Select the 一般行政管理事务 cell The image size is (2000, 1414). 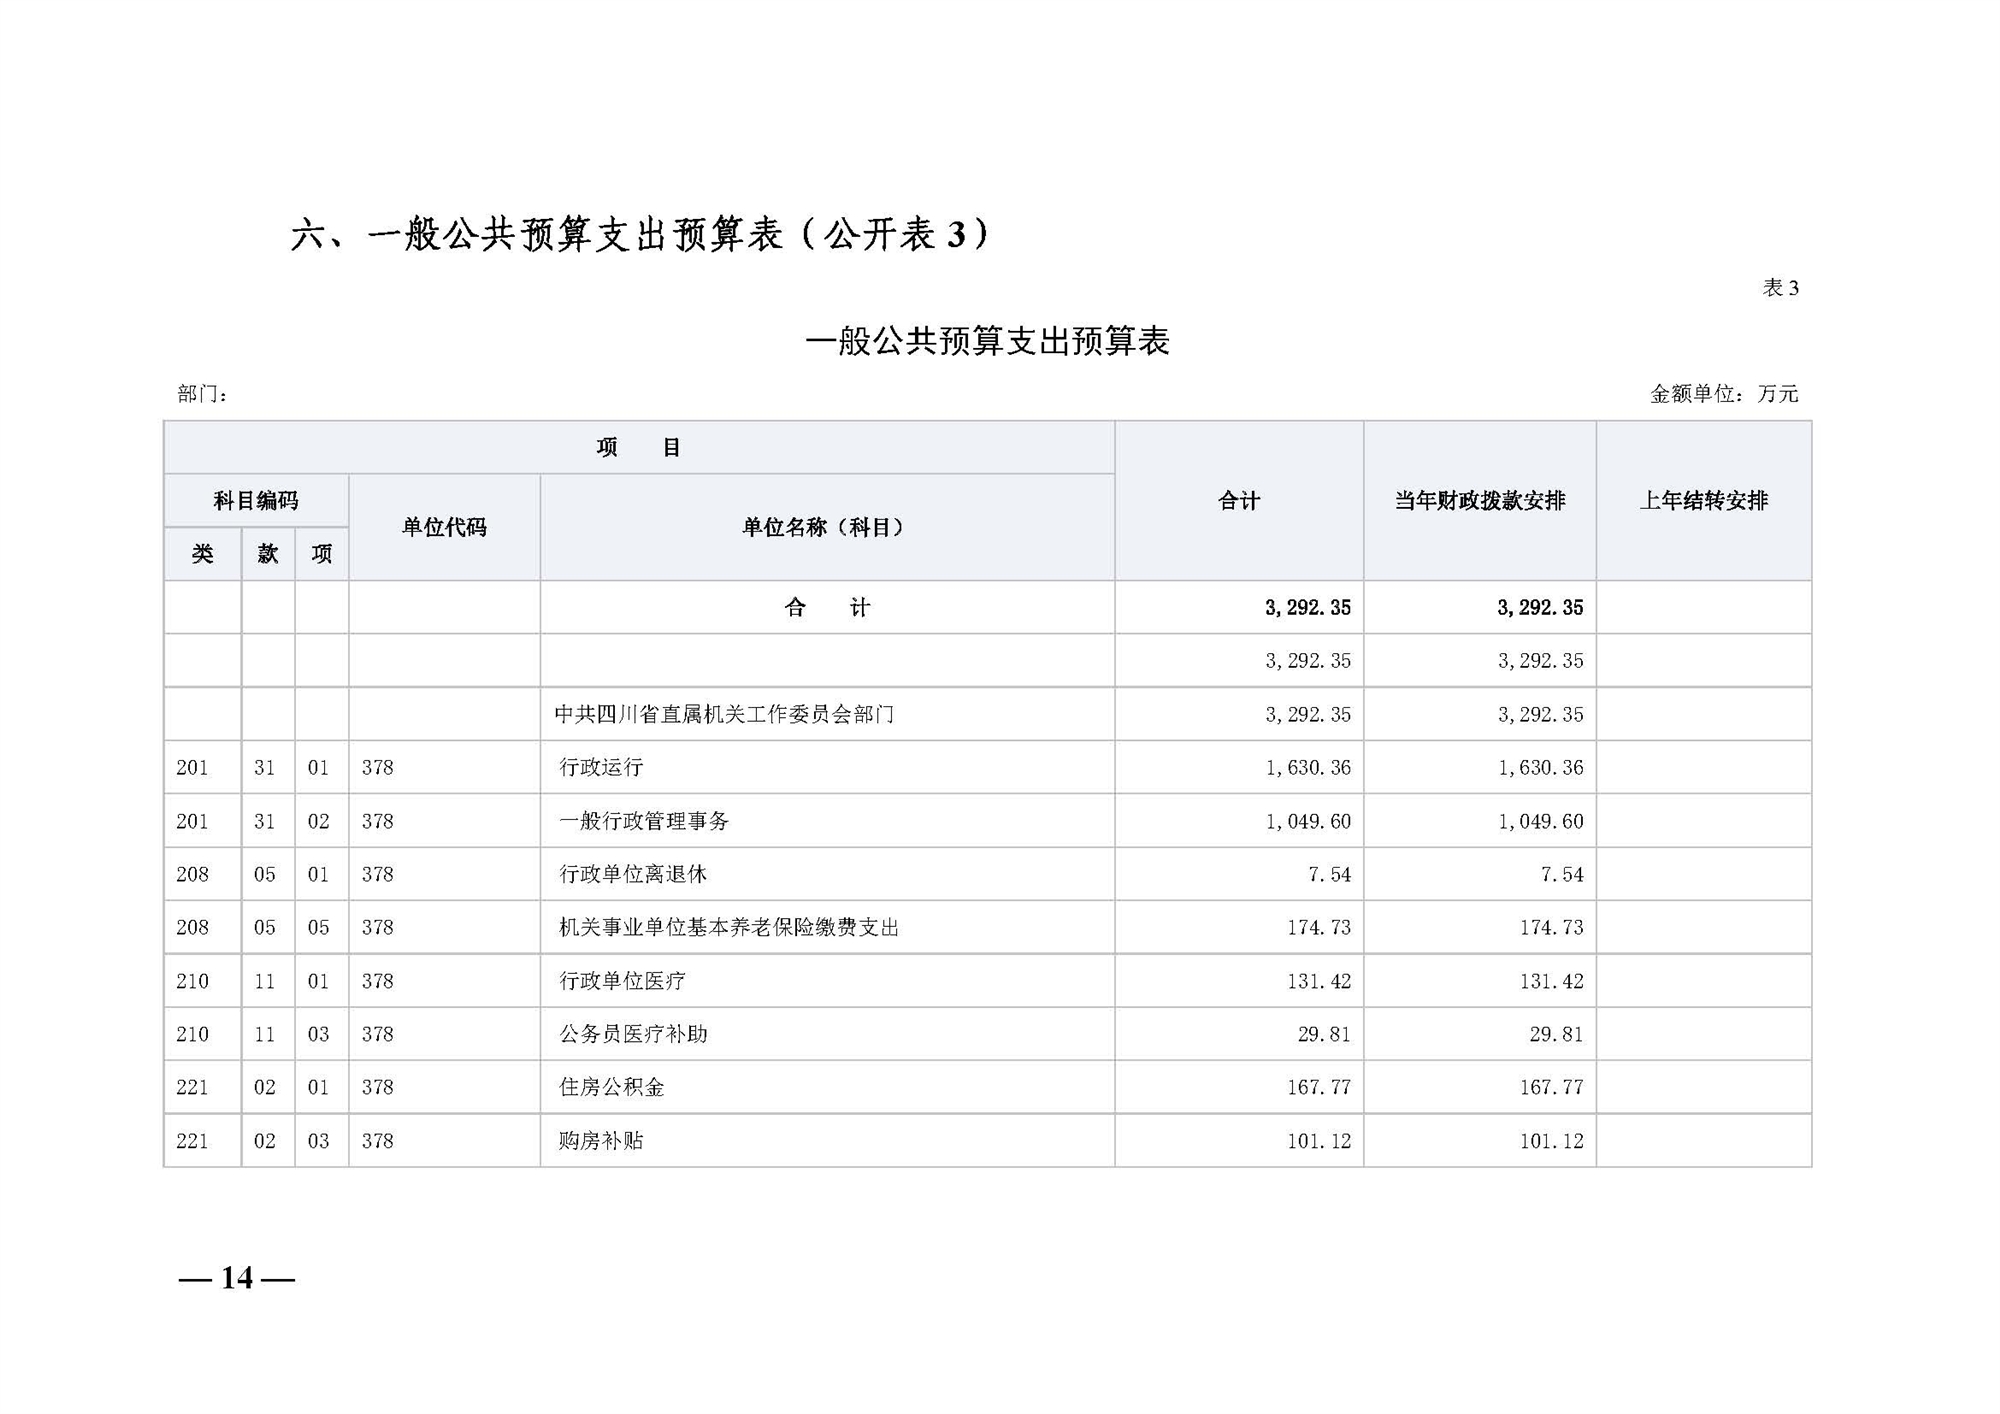pos(644,821)
